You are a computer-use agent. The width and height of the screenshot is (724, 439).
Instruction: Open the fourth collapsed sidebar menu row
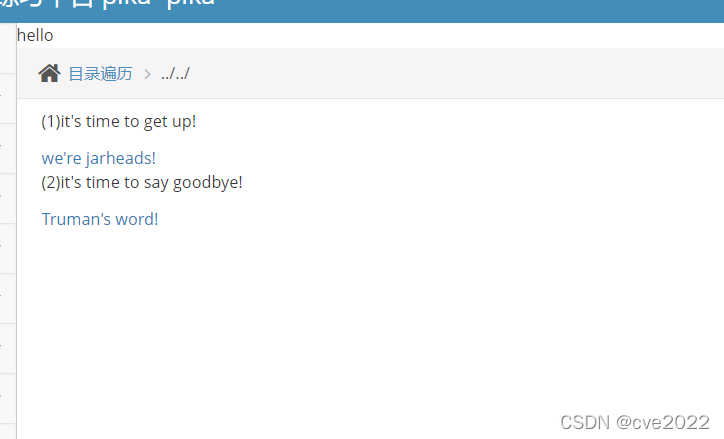[x=7, y=248]
